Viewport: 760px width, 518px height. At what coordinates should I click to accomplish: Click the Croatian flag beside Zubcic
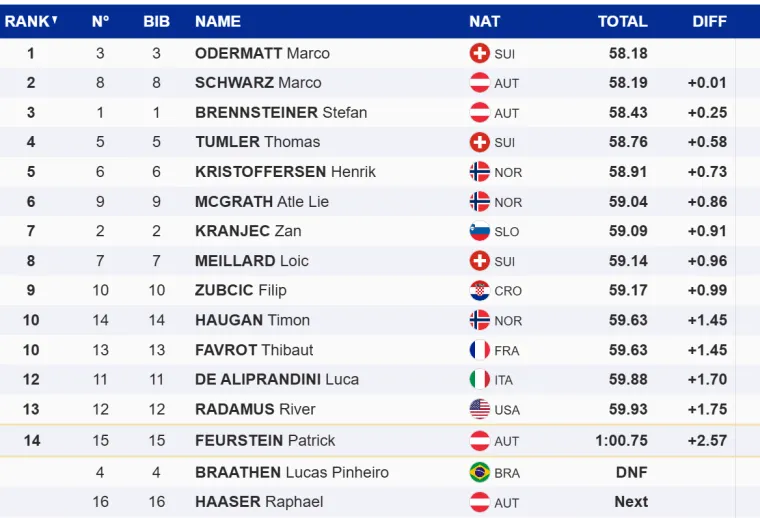tap(480, 291)
